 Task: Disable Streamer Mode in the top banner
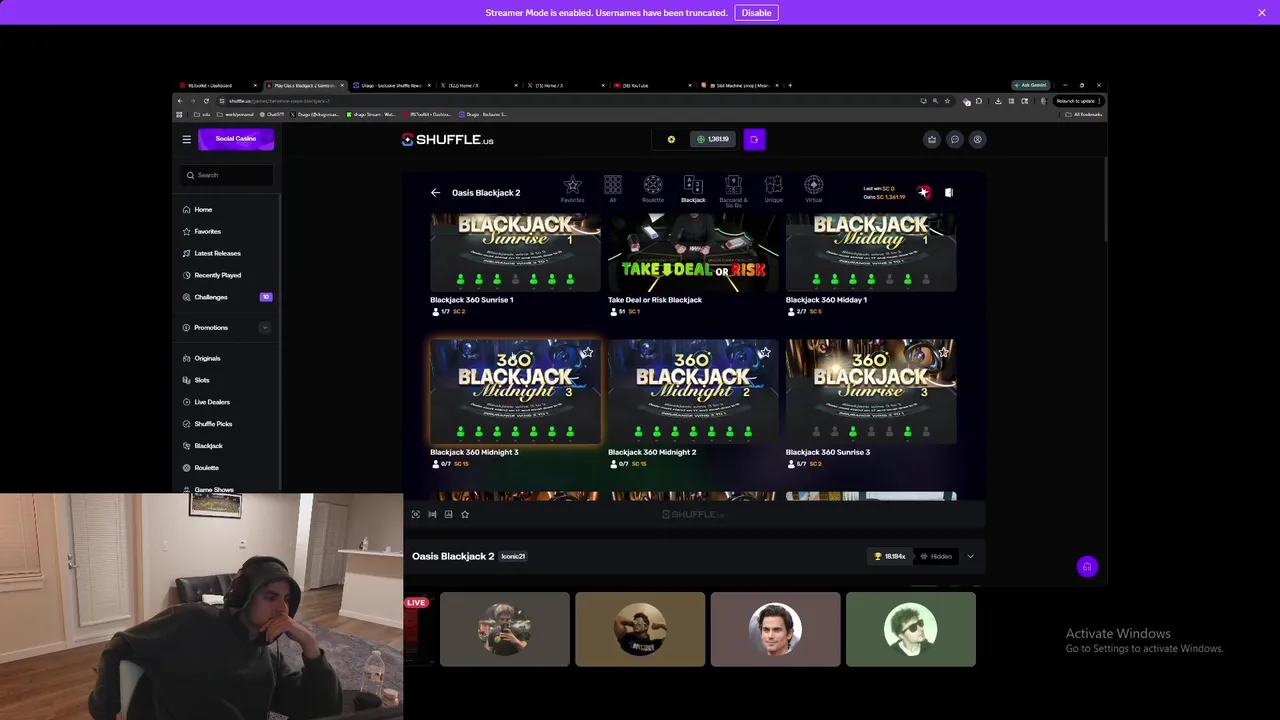pyautogui.click(x=756, y=12)
